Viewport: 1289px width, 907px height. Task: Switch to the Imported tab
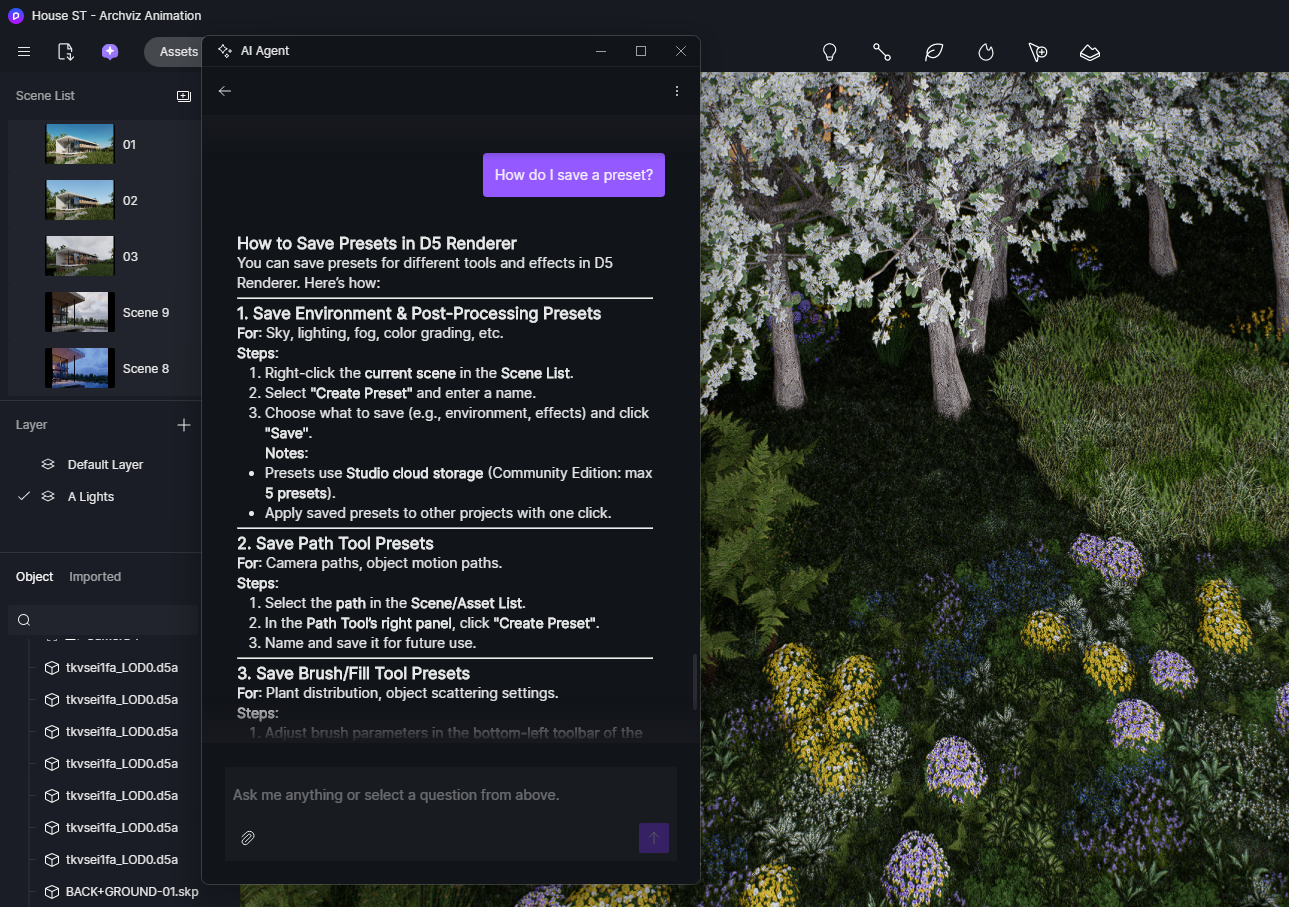click(95, 577)
